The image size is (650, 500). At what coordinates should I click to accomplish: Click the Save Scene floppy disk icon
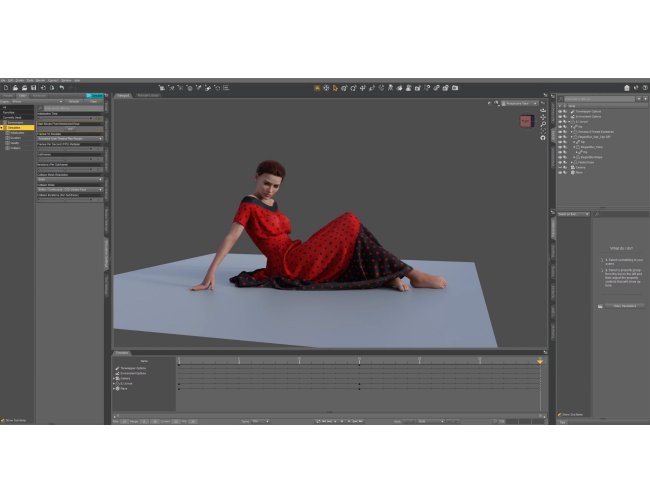[x=34, y=88]
